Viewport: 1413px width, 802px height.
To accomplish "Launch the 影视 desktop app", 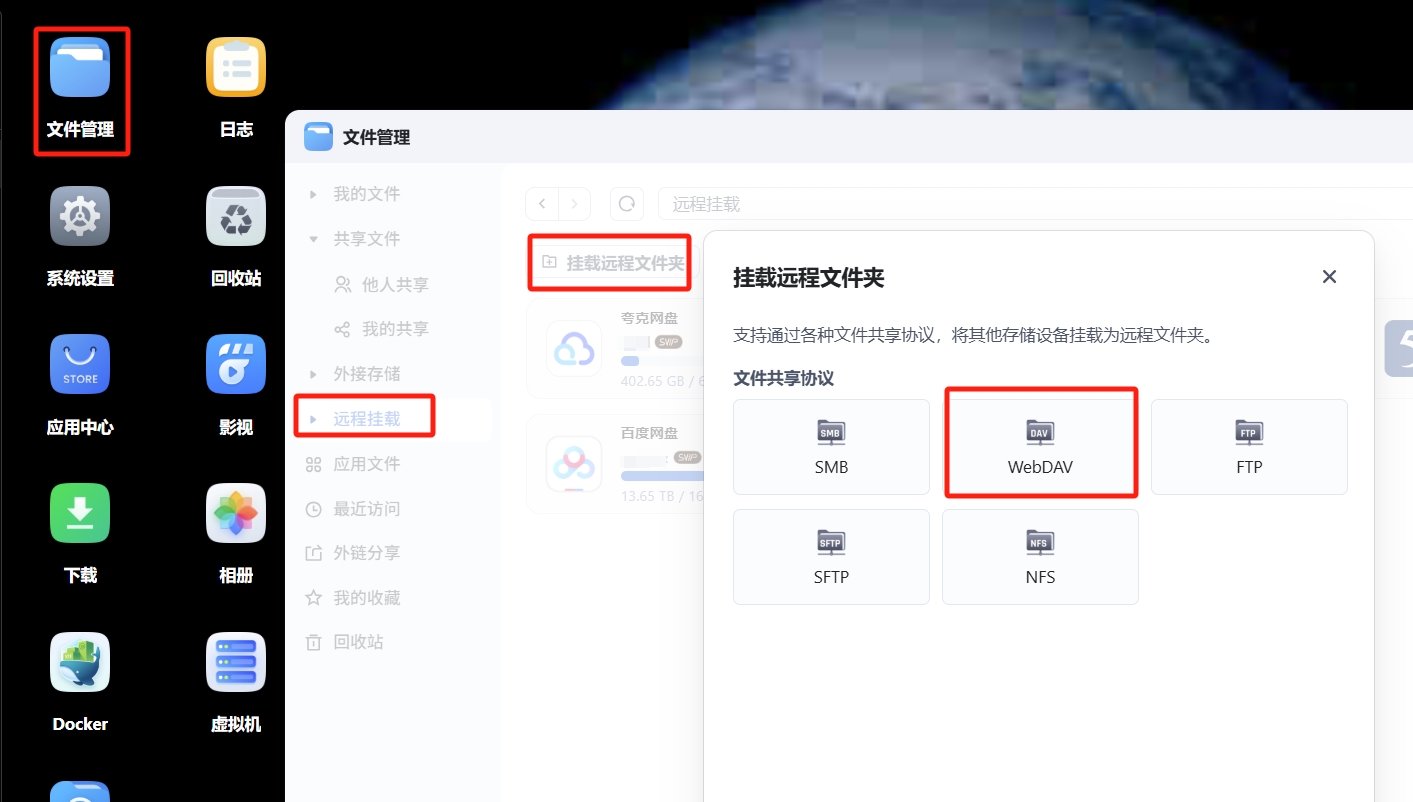I will (x=236, y=365).
